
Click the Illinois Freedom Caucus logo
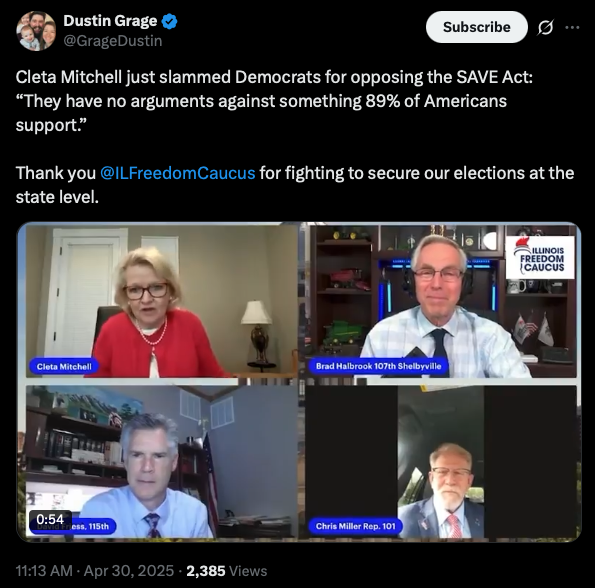click(x=540, y=257)
